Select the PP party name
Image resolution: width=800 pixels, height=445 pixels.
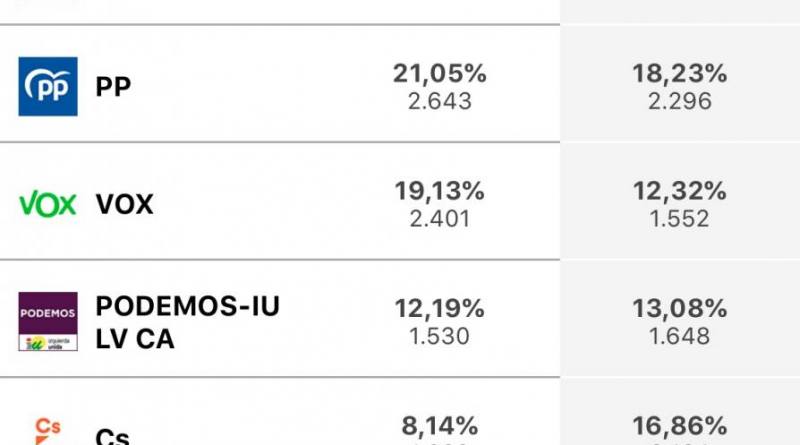point(113,87)
